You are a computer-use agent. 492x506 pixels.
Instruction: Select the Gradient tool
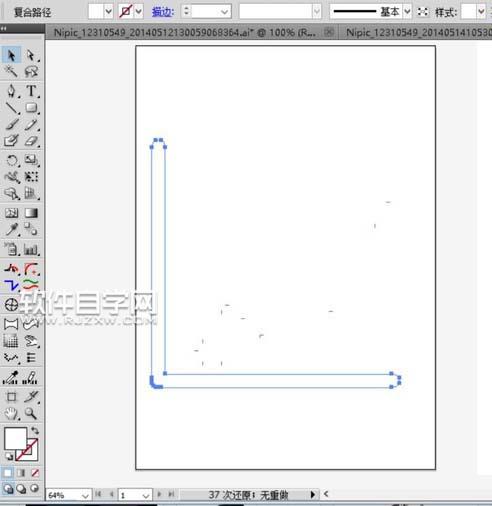coord(31,213)
